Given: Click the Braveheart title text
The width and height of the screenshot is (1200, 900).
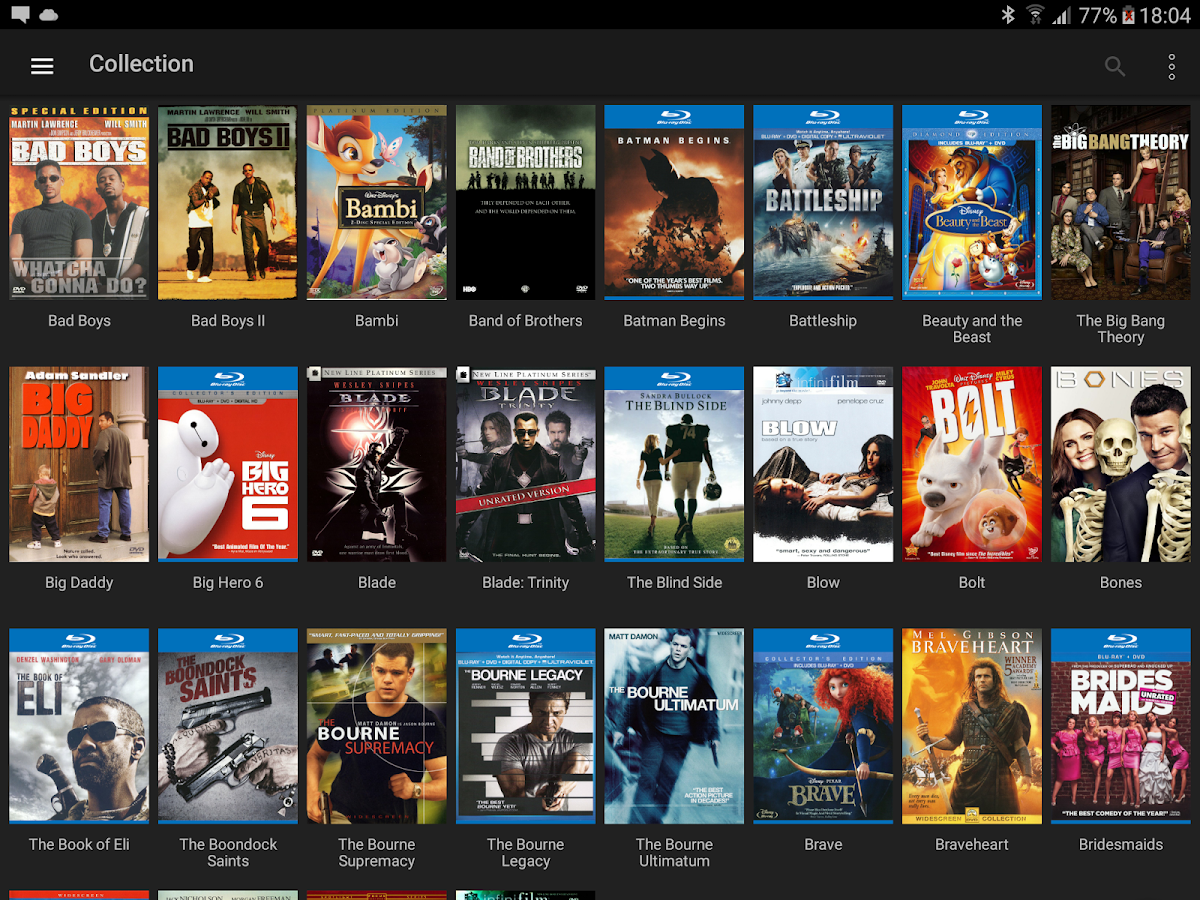Looking at the screenshot, I should point(972,845).
